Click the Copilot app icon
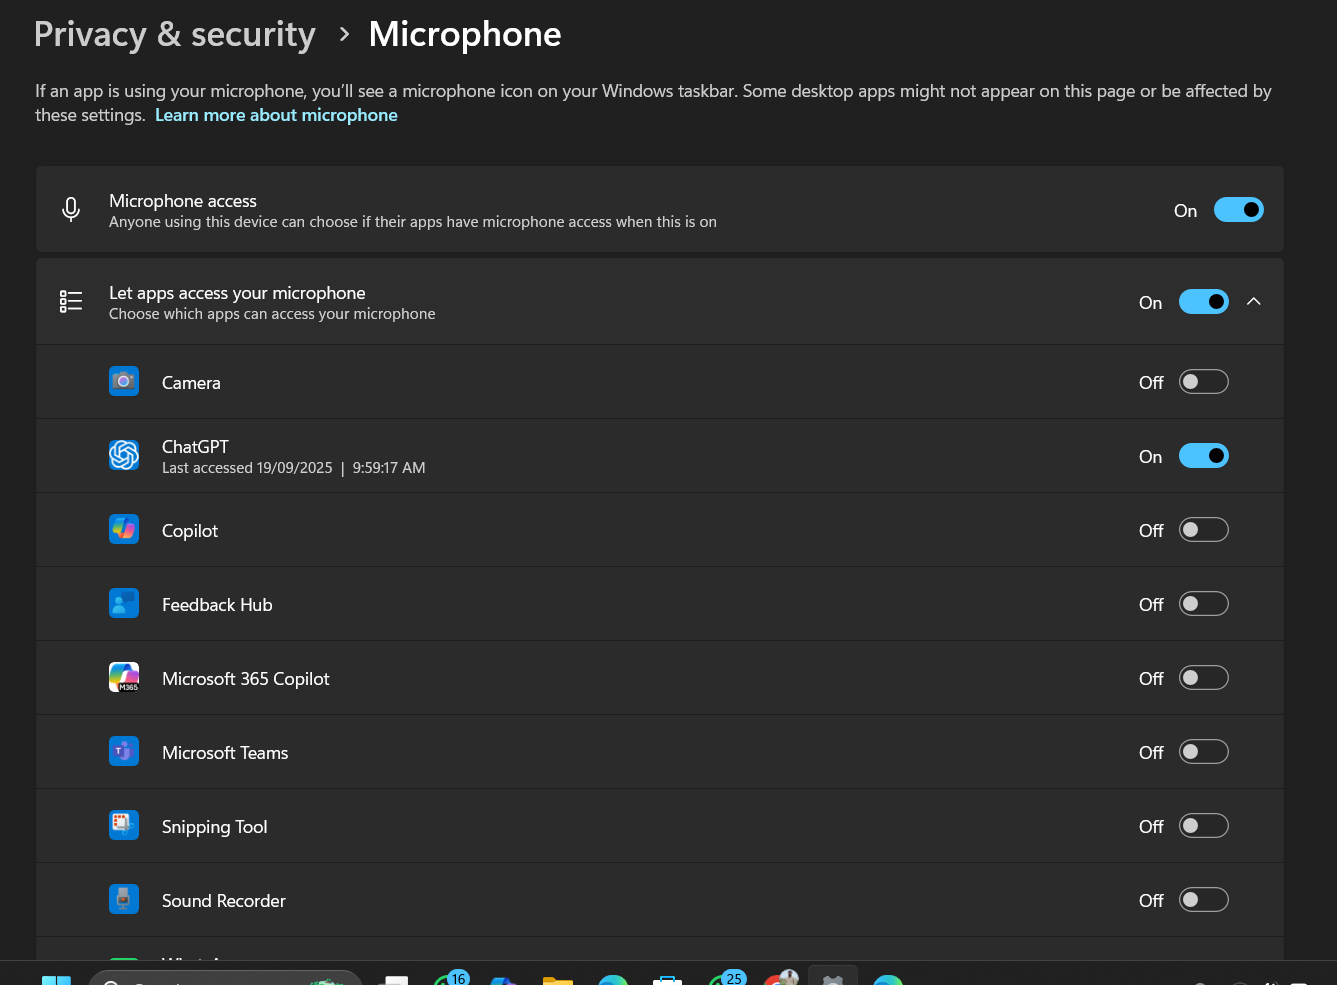This screenshot has width=1337, height=985. [x=124, y=529]
